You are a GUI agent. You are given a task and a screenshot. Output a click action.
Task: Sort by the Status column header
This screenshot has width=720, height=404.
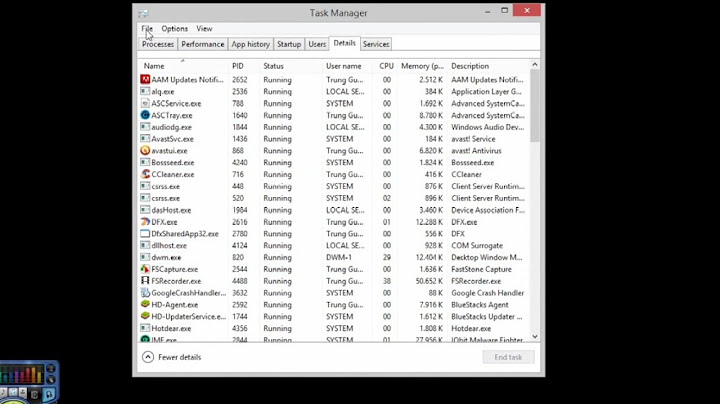[x=291, y=66]
